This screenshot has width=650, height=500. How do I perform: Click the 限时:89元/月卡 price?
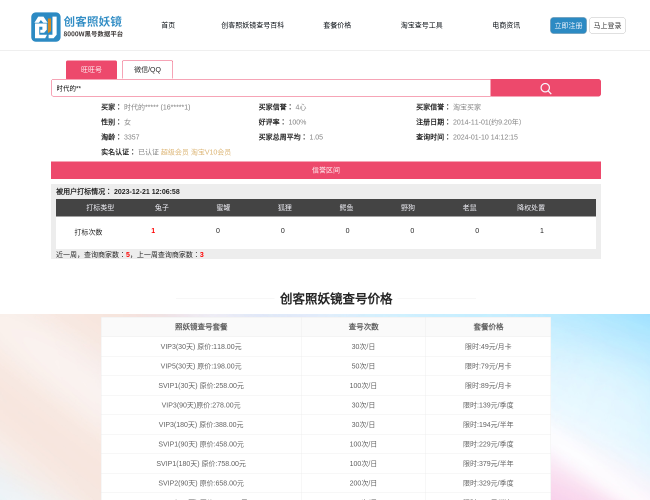(488, 386)
